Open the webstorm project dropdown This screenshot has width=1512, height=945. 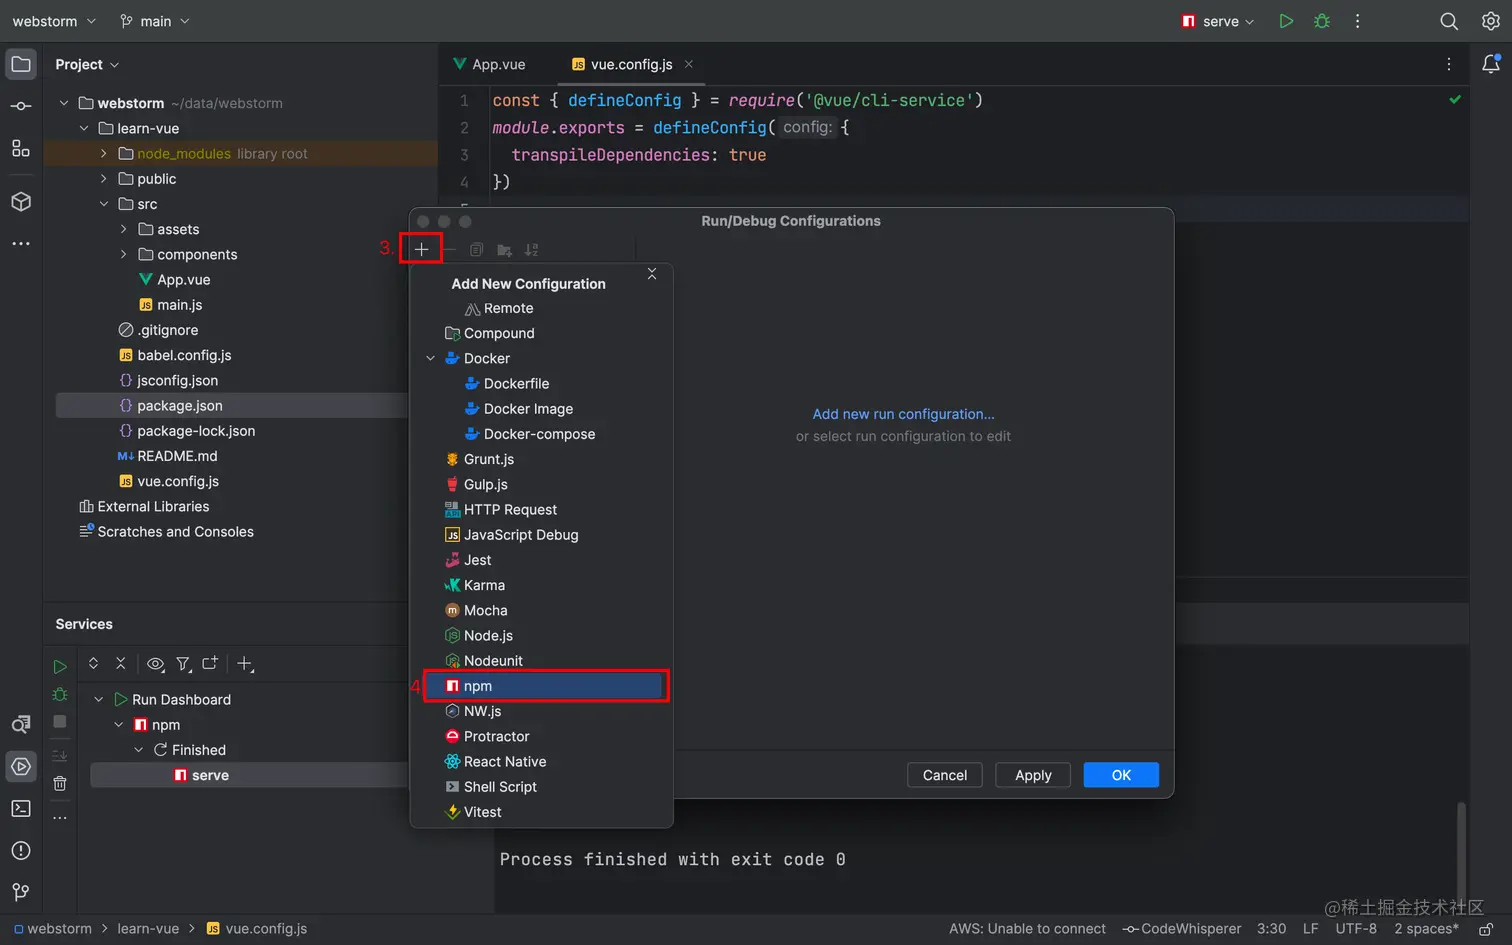tap(54, 21)
